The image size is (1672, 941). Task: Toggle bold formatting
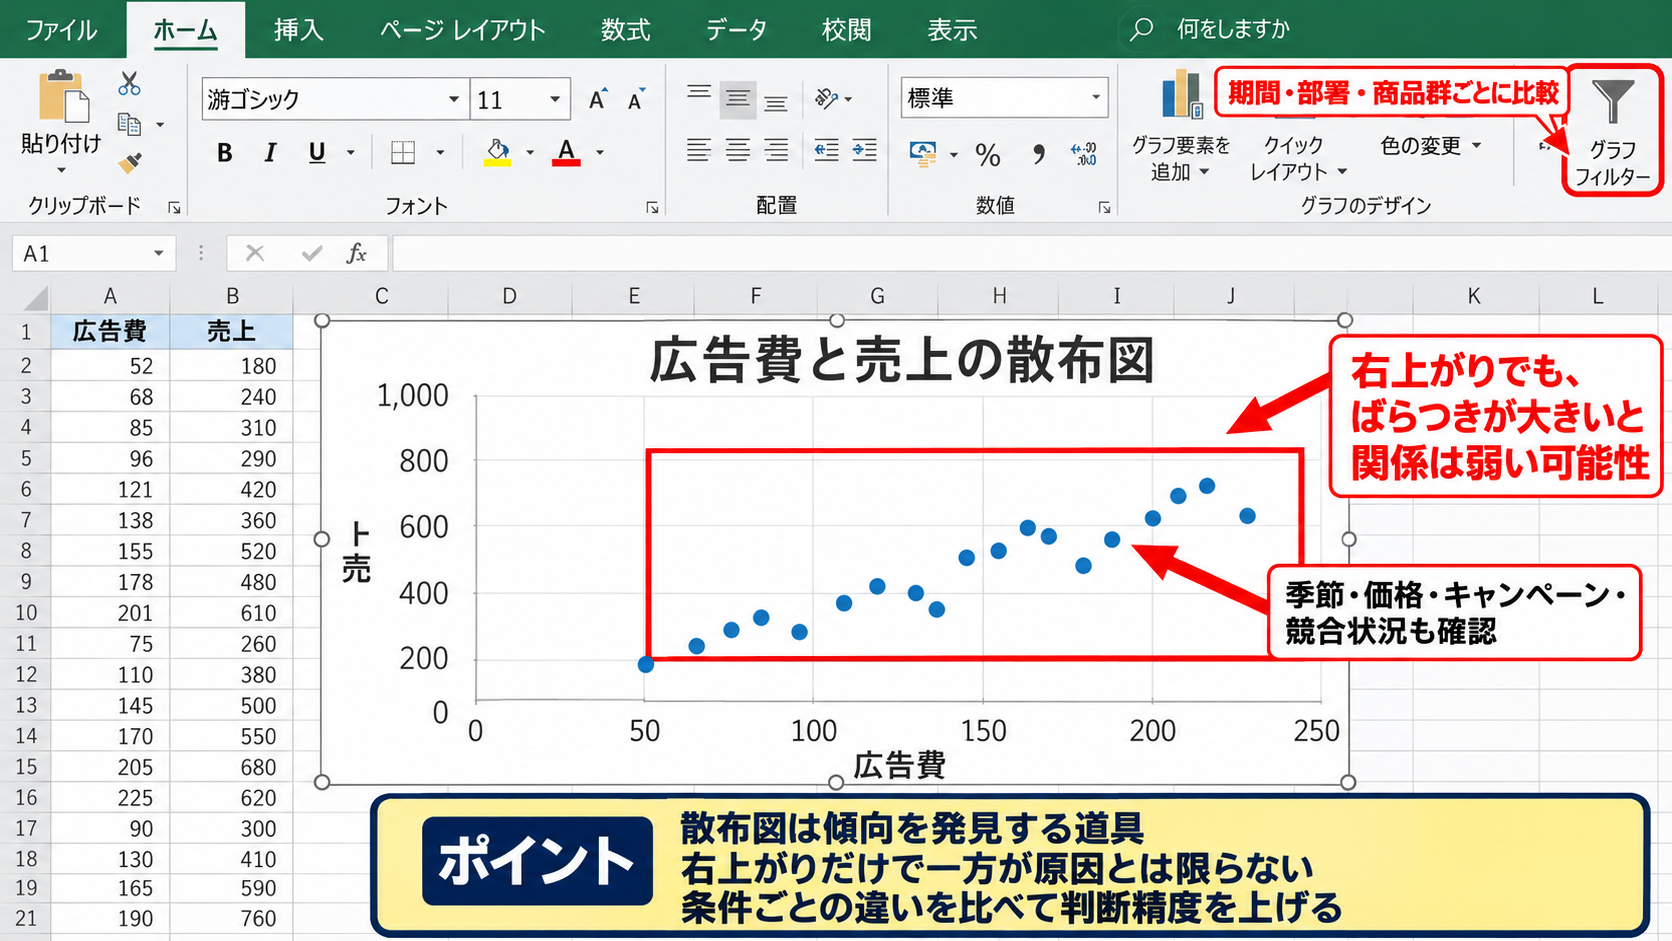click(x=225, y=153)
